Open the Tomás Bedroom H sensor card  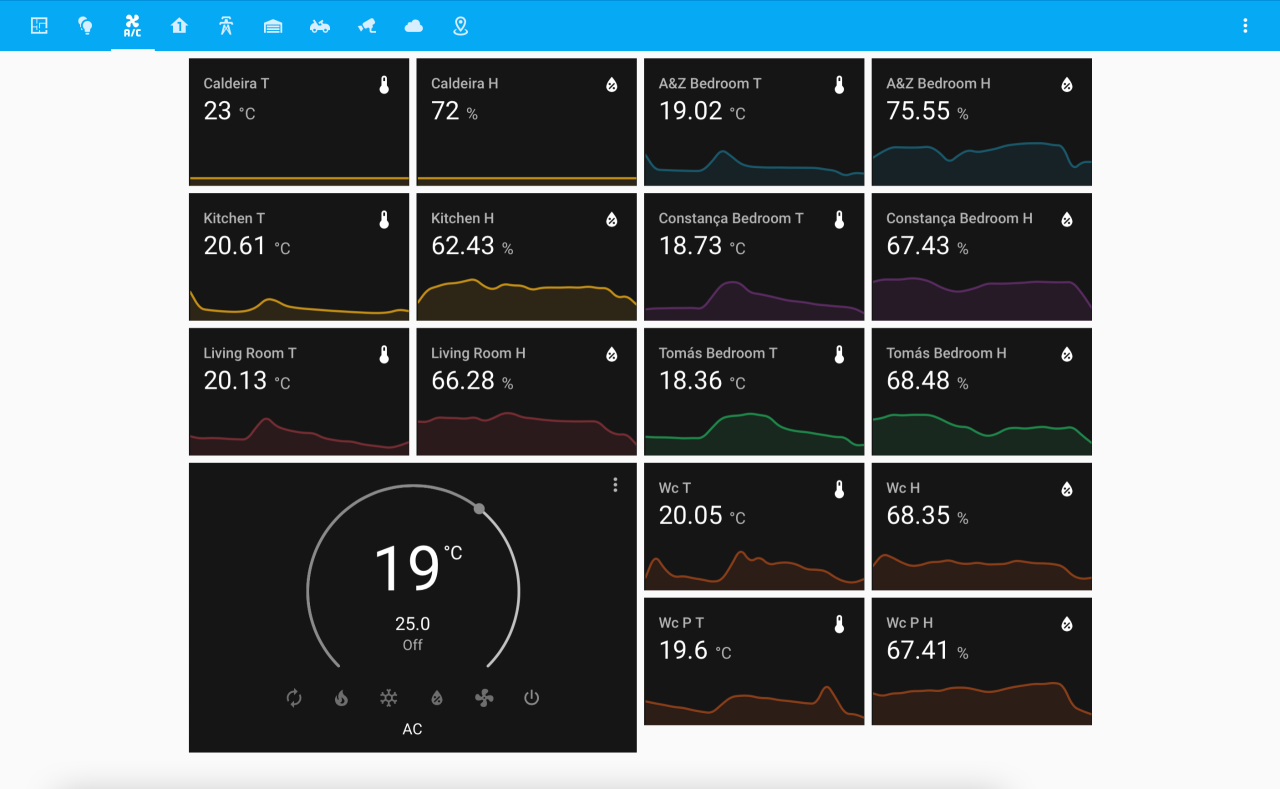pos(982,392)
